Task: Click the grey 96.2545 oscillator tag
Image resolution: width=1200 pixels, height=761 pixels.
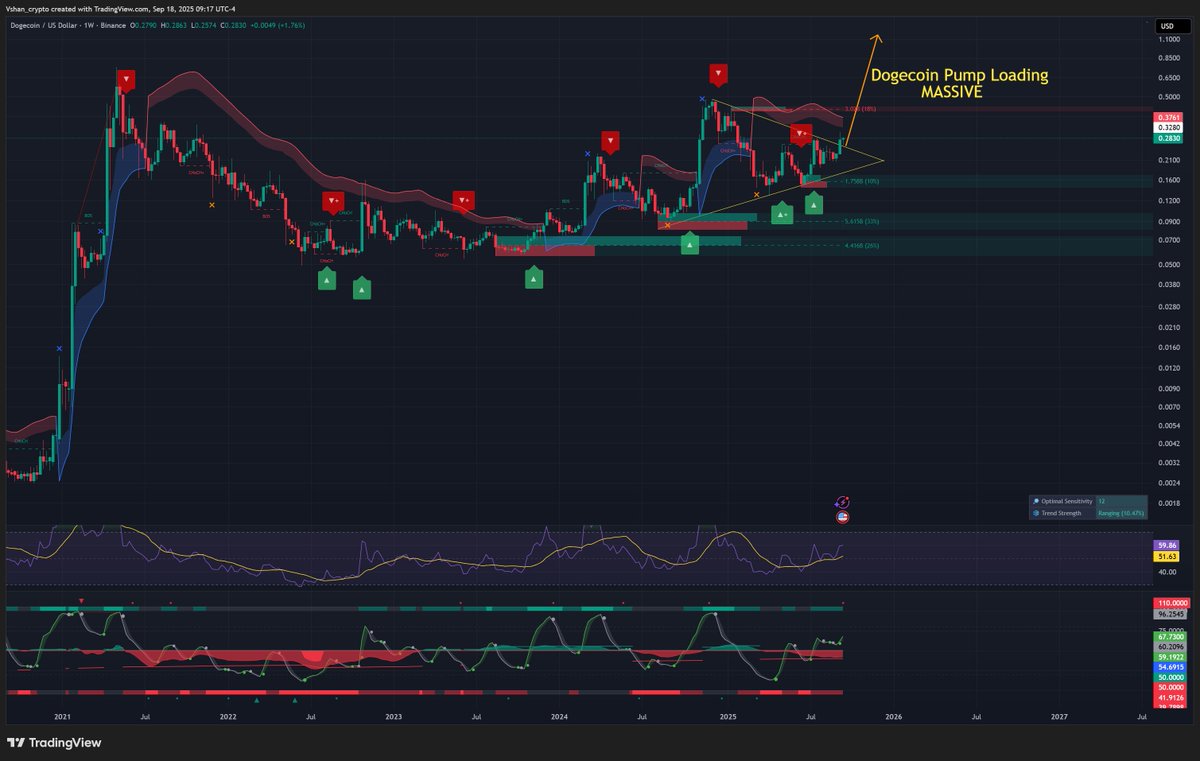Action: [1170, 614]
